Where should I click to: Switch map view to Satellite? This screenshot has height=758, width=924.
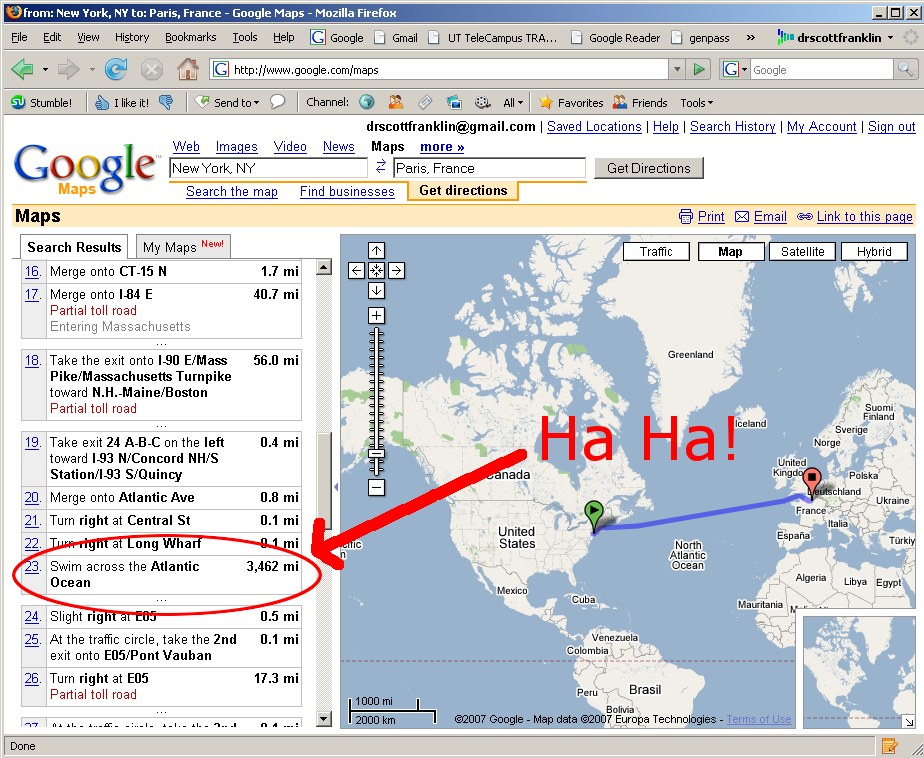[x=802, y=251]
